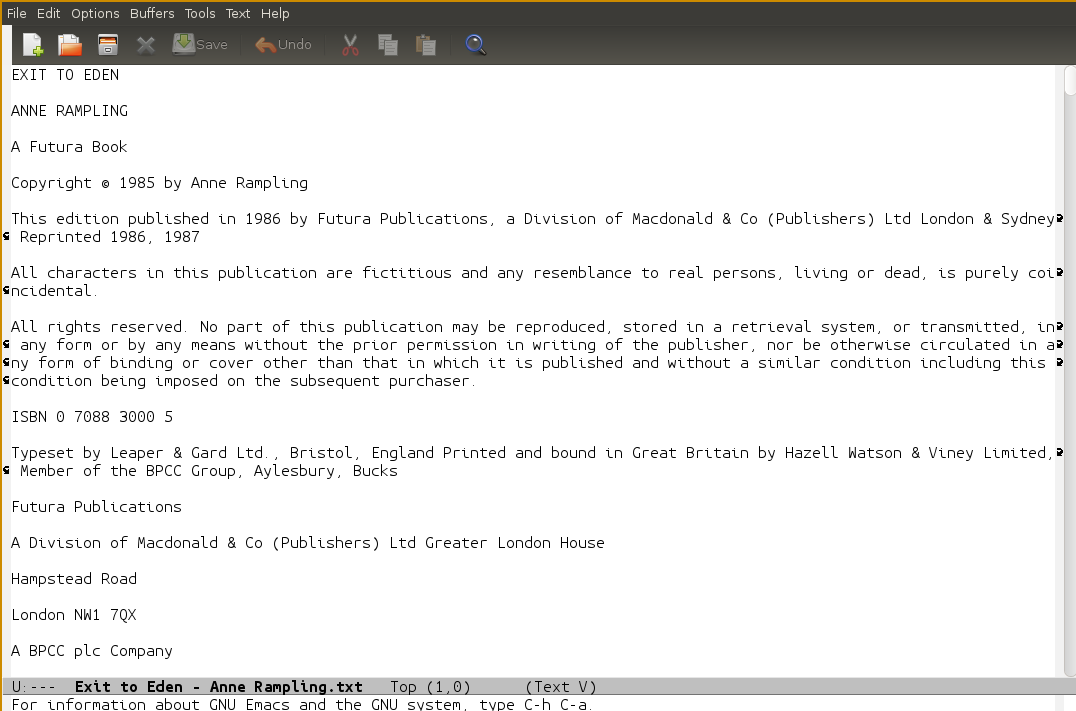The image size is (1076, 711).
Task: Click the 'London NW1 7QX' line
Action: click(x=73, y=614)
